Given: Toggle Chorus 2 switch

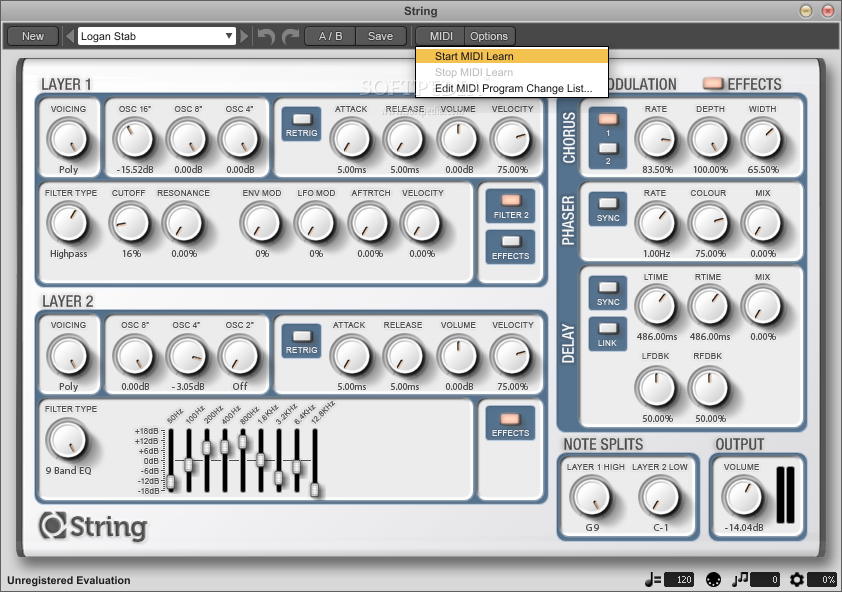Looking at the screenshot, I should click(x=608, y=148).
